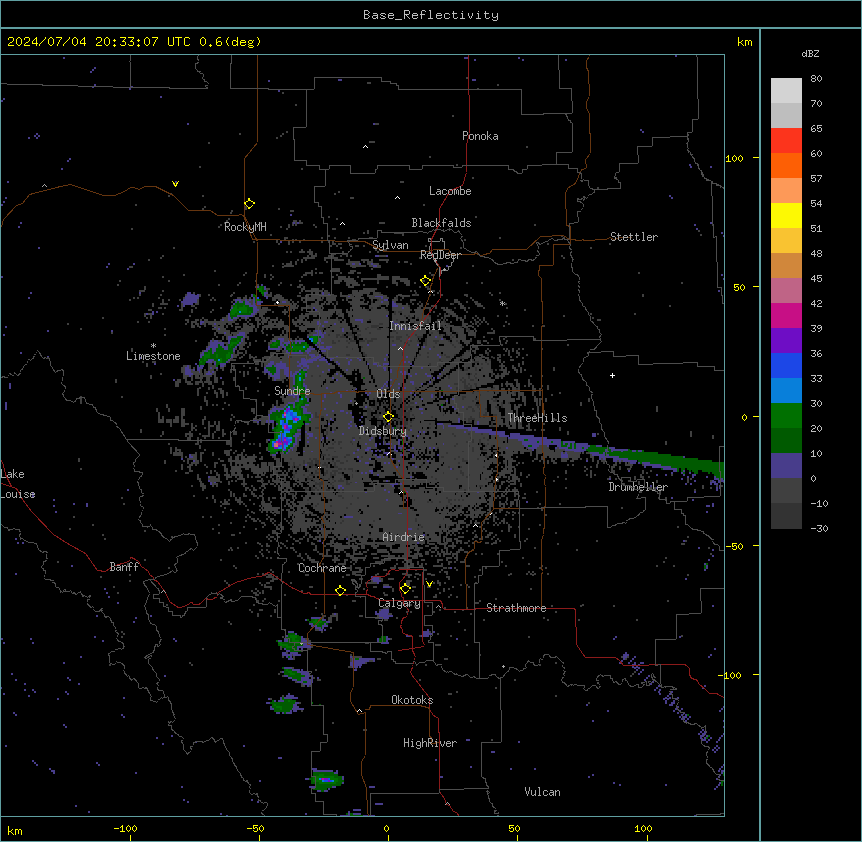This screenshot has width=862, height=842.
Task: Click the -30 value in the dBZ legend
Action: [x=819, y=529]
